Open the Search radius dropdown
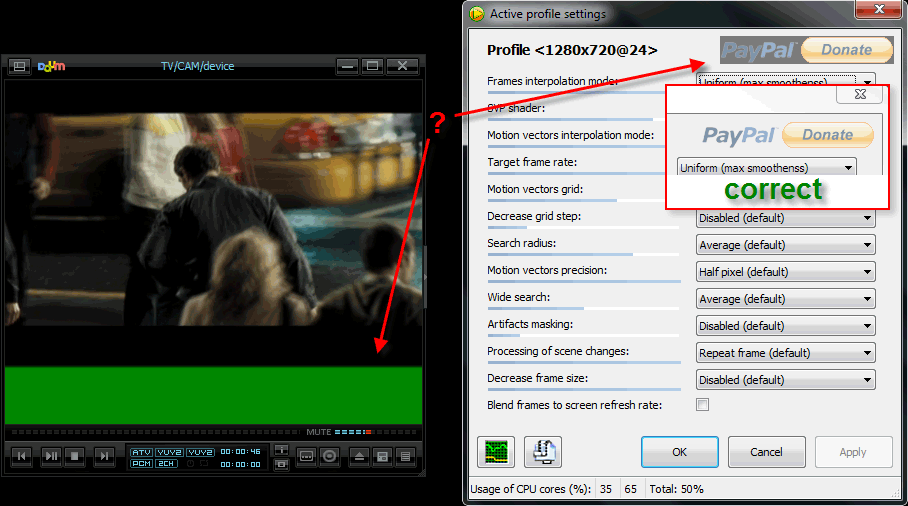The image size is (908, 506). [x=785, y=245]
